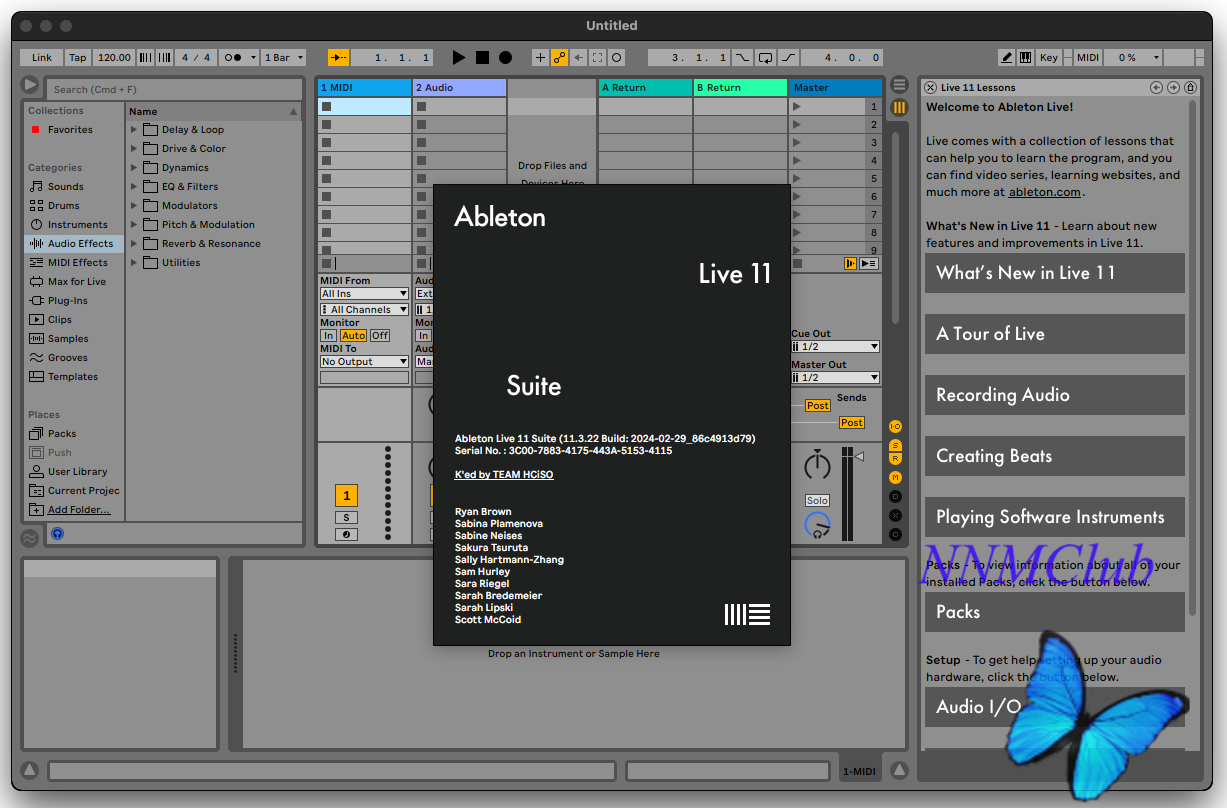The width and height of the screenshot is (1227, 808).
Task: Toggle the track 1 activator button
Action: point(346,496)
